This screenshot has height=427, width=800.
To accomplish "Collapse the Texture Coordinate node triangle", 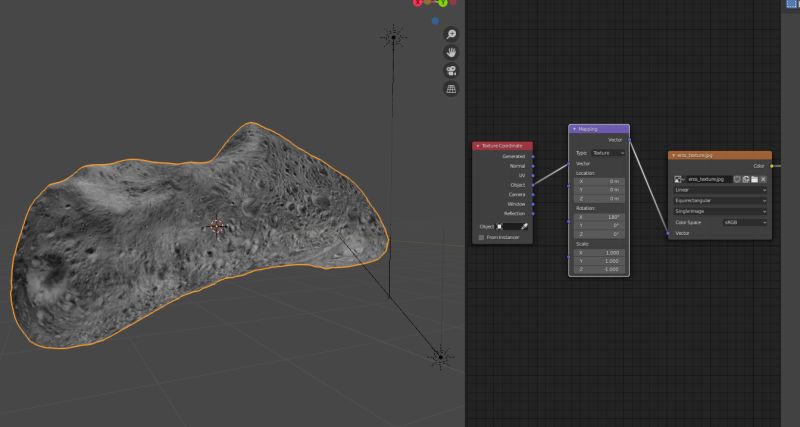I will tap(478, 146).
